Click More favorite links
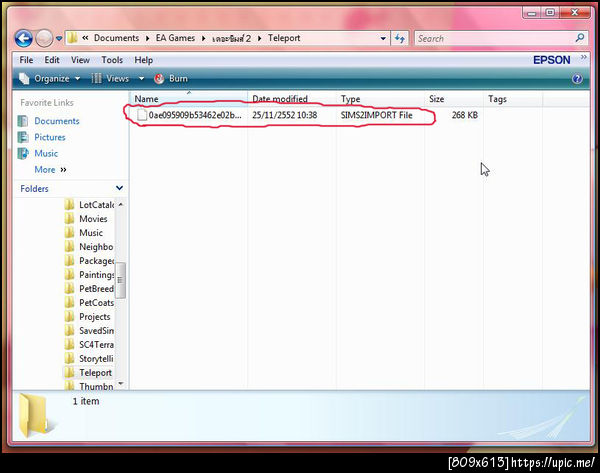Screen dimensions: 600x473 click(50, 170)
